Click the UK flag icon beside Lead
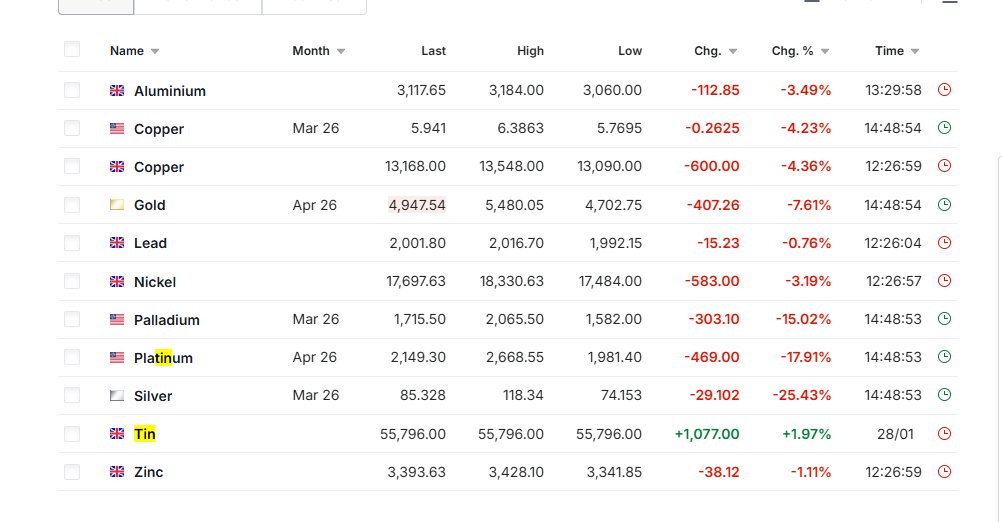Viewport: 1002px width, 522px height. (x=117, y=243)
